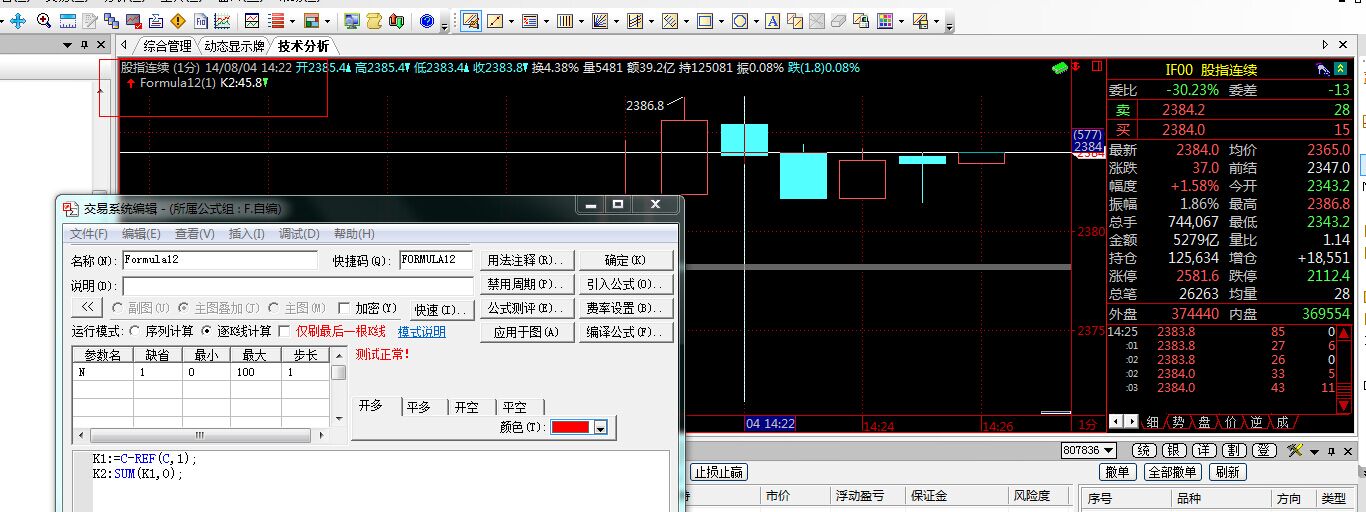
Task: Click the eraser icon in drawing toolbar
Action: pyautogui.click(x=838, y=20)
